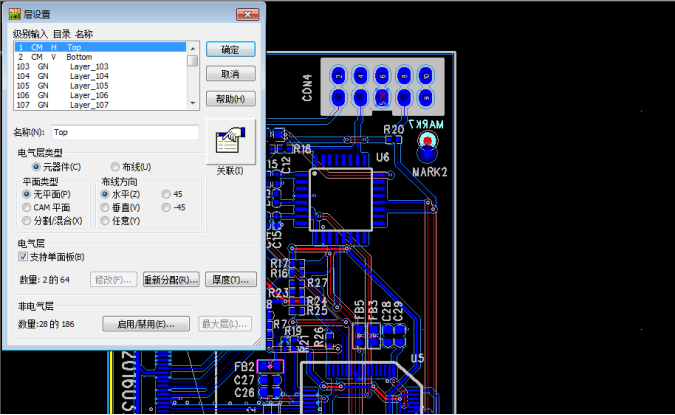Click the 启用/禁用(E)... button
Screen dimensions: 675x415
click(146, 324)
